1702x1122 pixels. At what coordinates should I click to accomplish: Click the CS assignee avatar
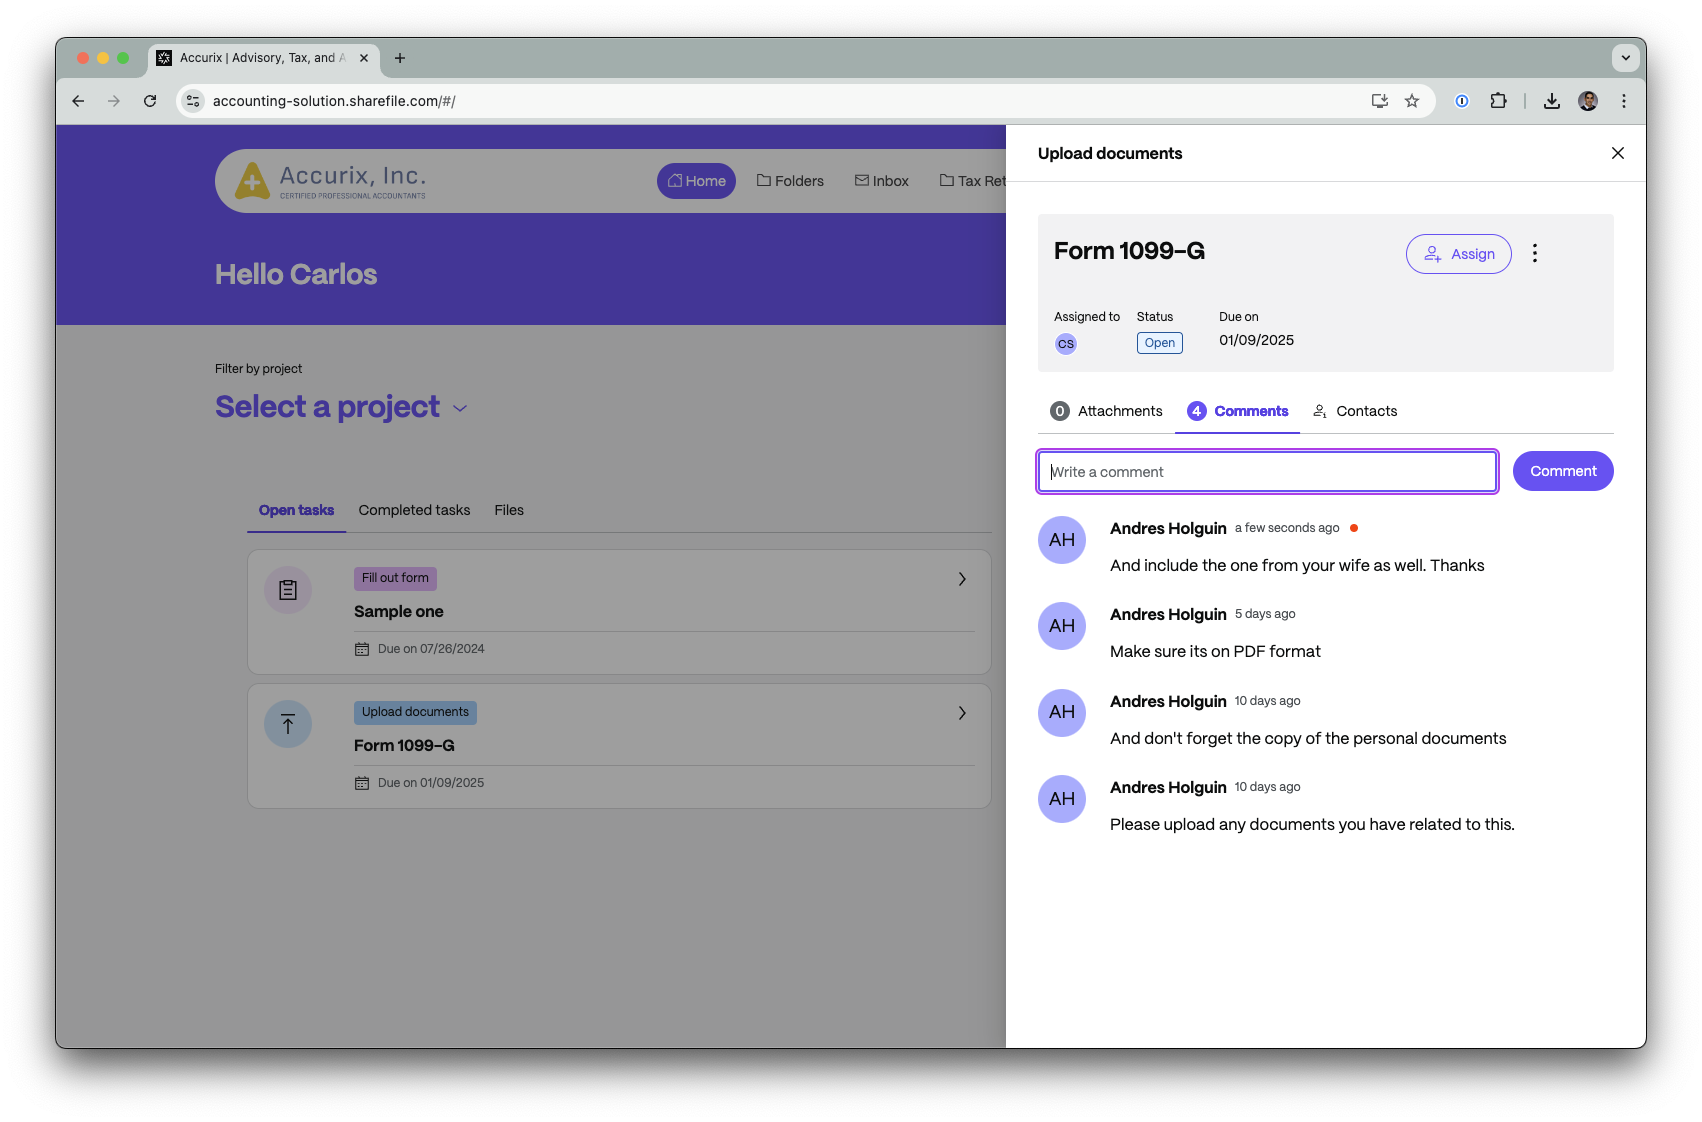coord(1066,344)
